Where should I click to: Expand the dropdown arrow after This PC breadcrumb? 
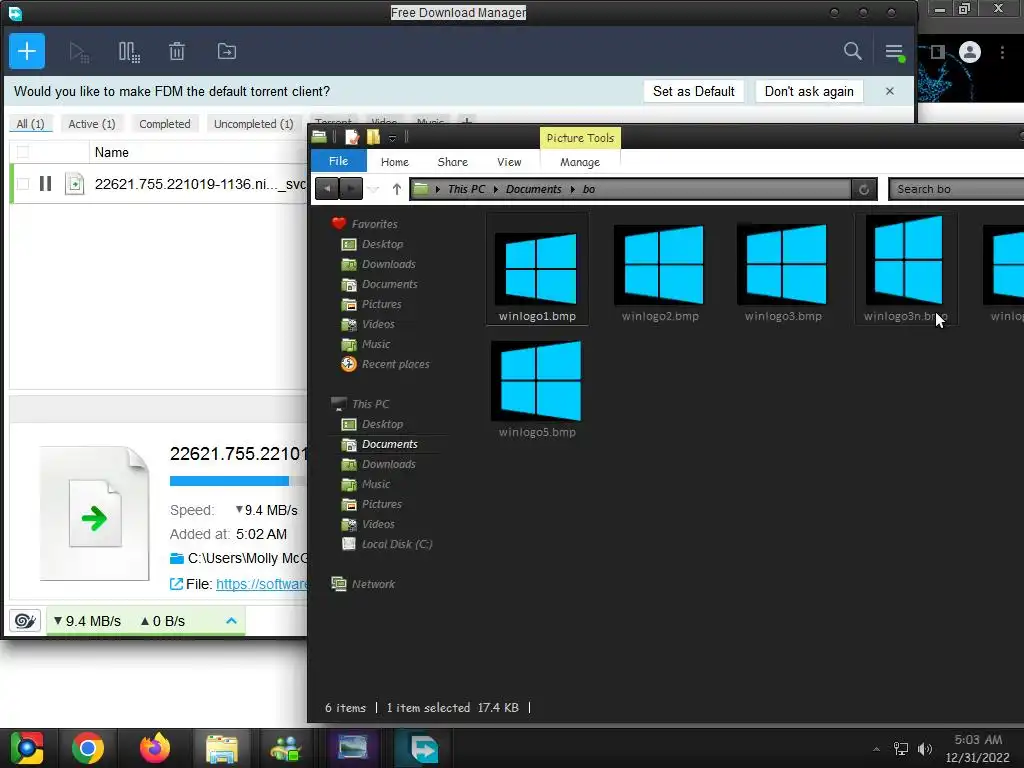[496, 189]
